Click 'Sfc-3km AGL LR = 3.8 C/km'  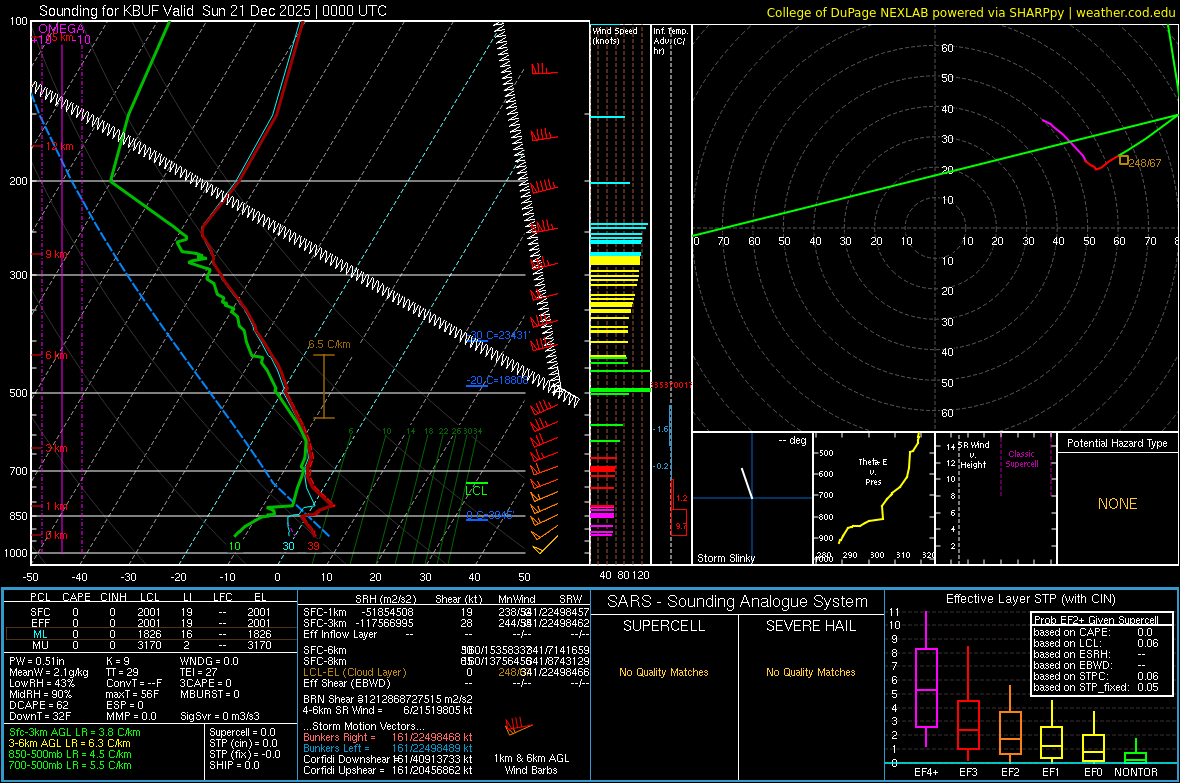[x=75, y=732]
